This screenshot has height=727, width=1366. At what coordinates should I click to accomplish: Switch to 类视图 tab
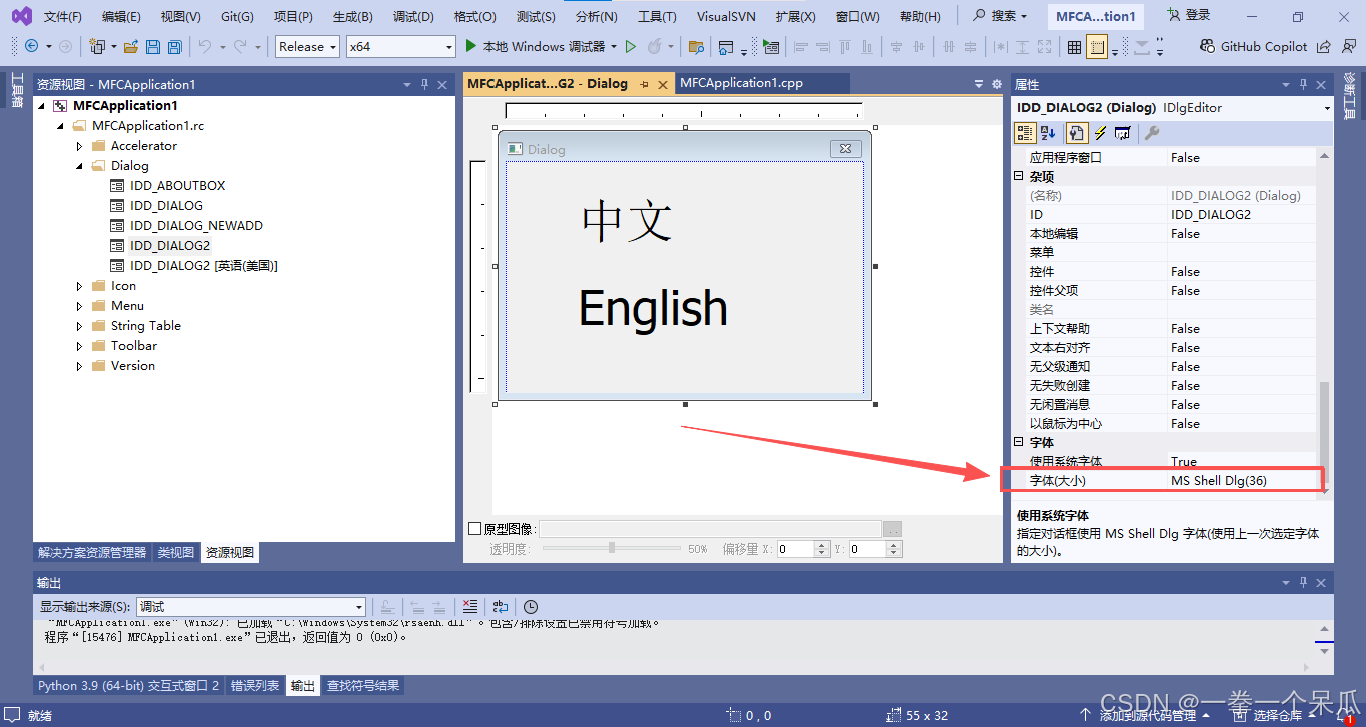point(176,552)
